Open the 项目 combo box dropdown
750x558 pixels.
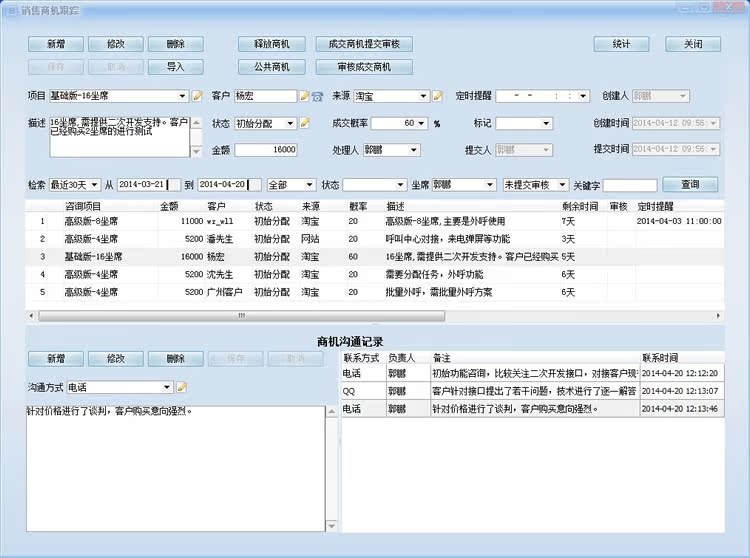(182, 96)
